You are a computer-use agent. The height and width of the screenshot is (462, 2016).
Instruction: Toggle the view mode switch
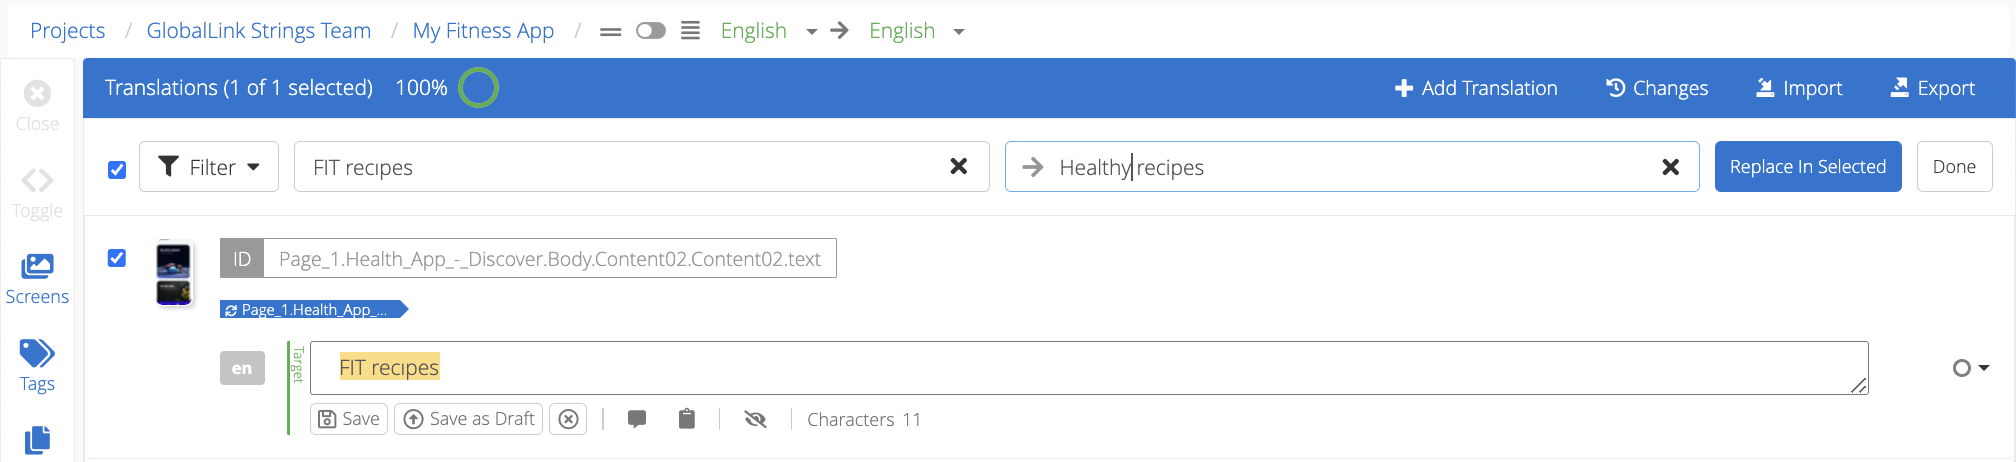coord(651,31)
